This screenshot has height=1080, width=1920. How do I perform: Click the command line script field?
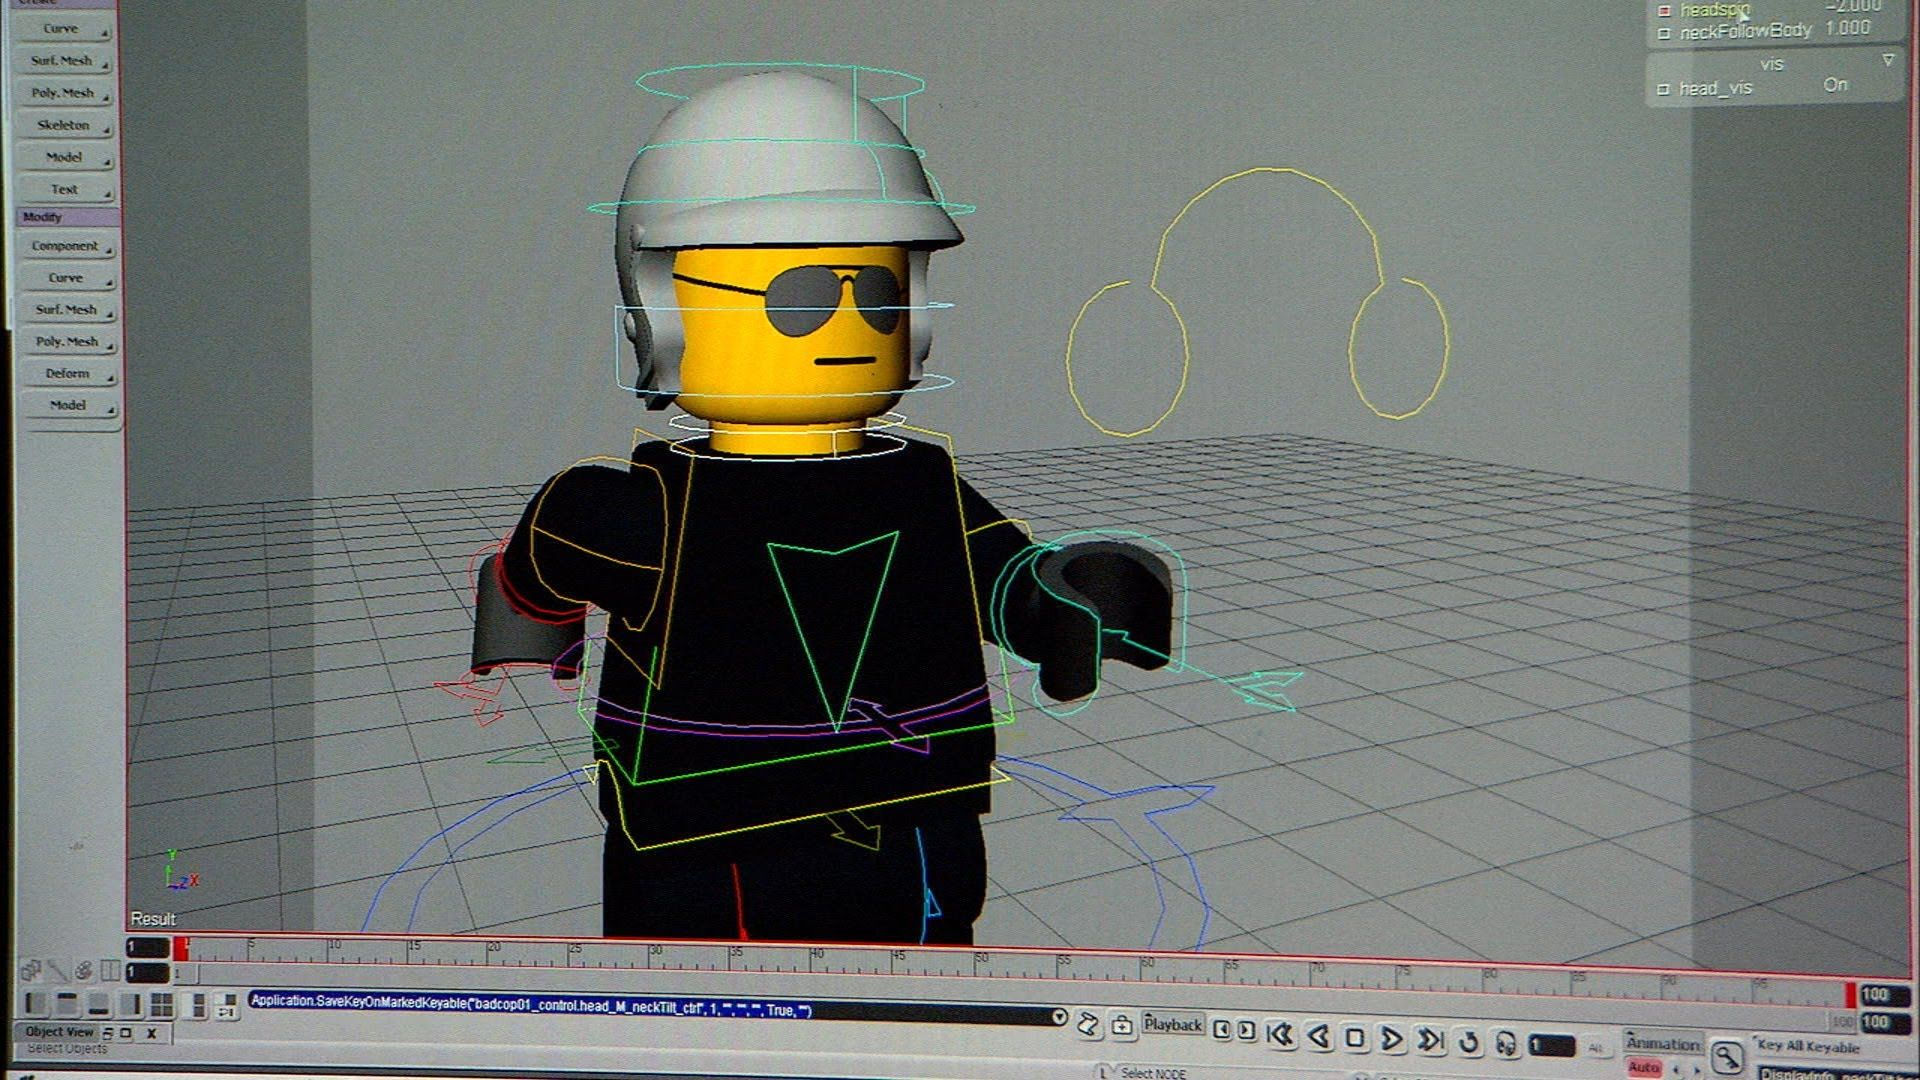648,1008
